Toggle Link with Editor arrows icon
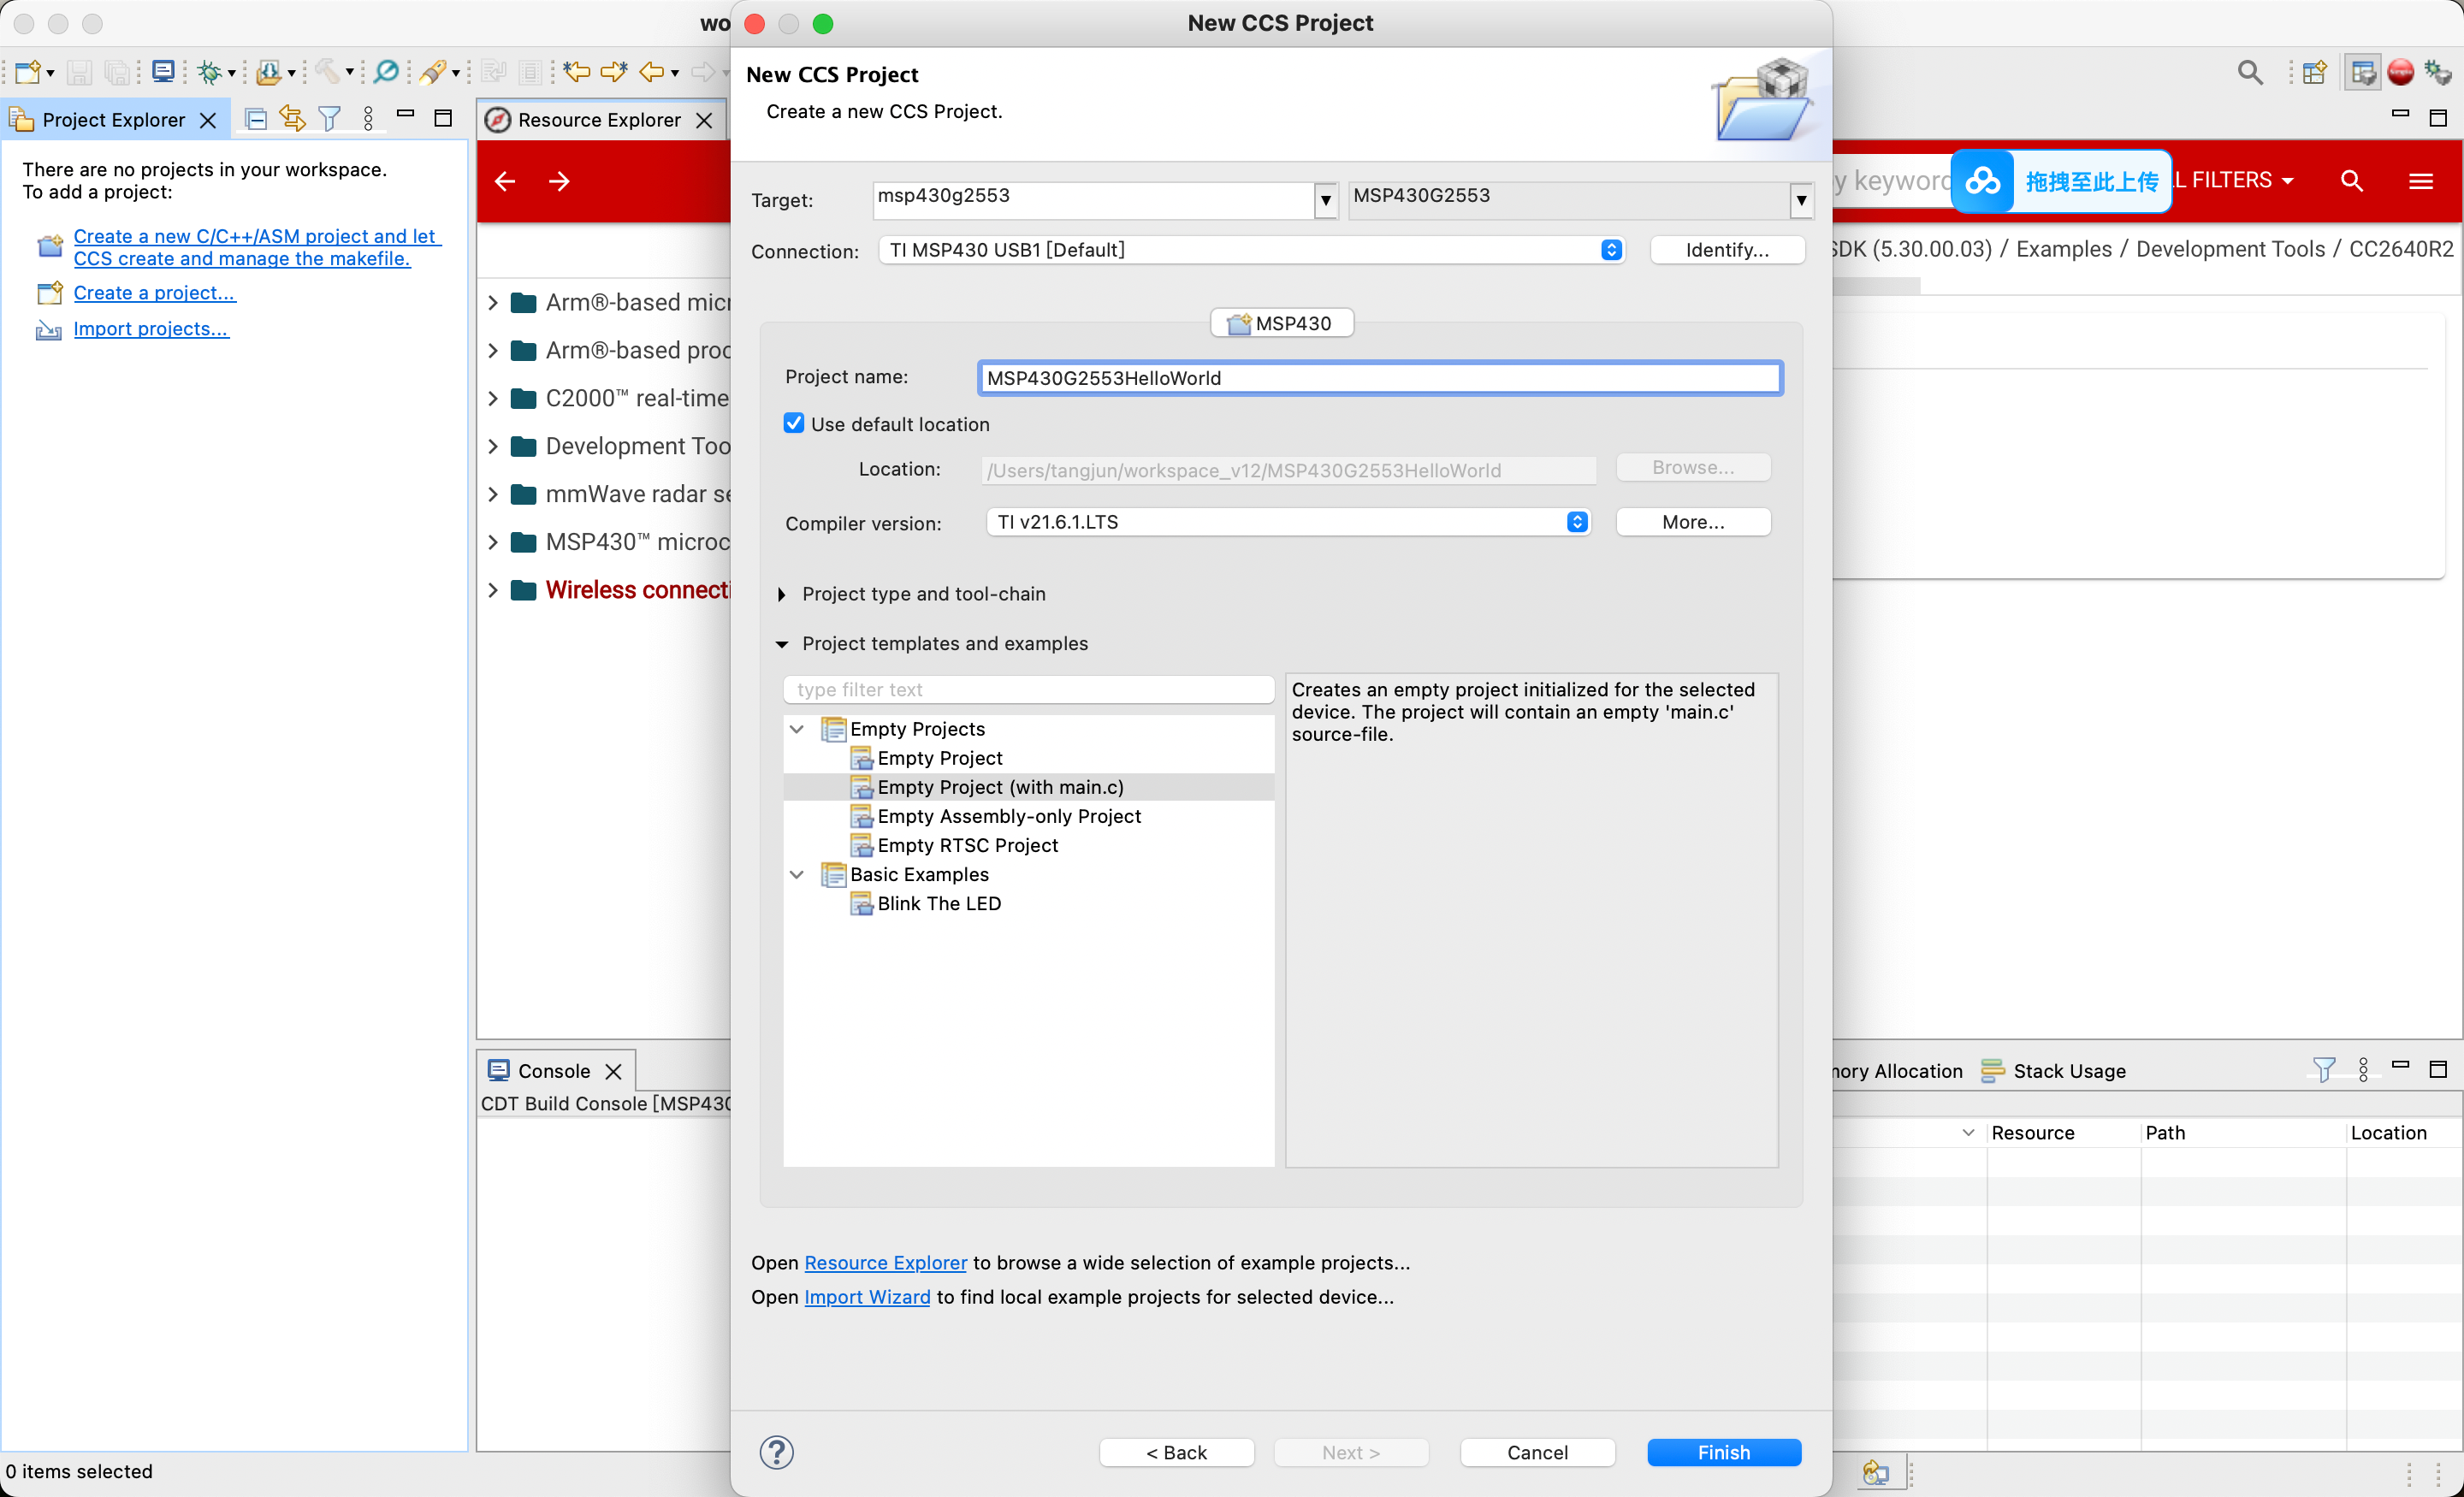Viewport: 2464px width, 1497px height. pyautogui.click(x=292, y=119)
